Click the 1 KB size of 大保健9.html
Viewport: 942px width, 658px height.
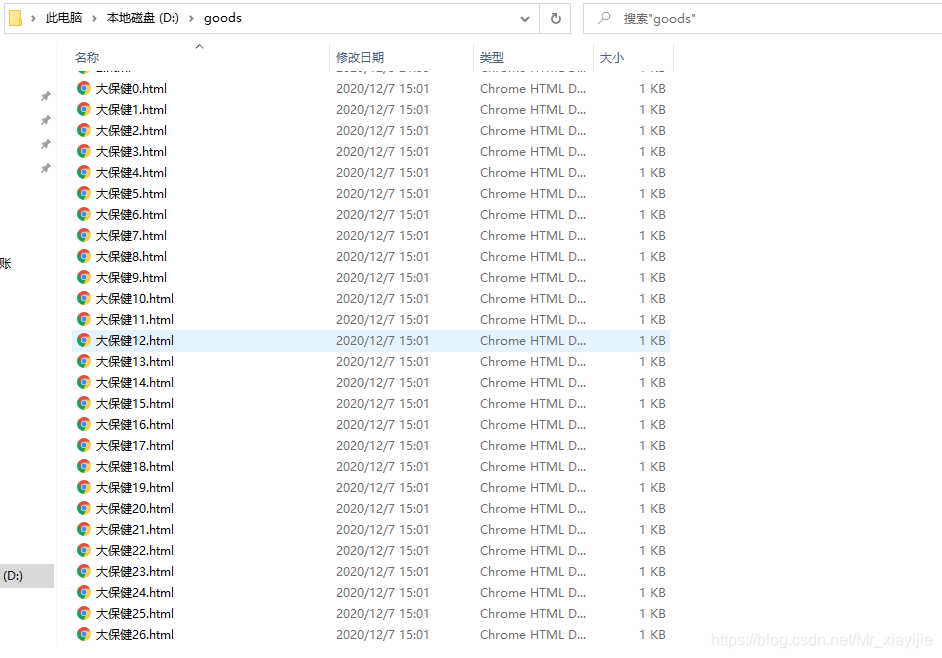(652, 278)
